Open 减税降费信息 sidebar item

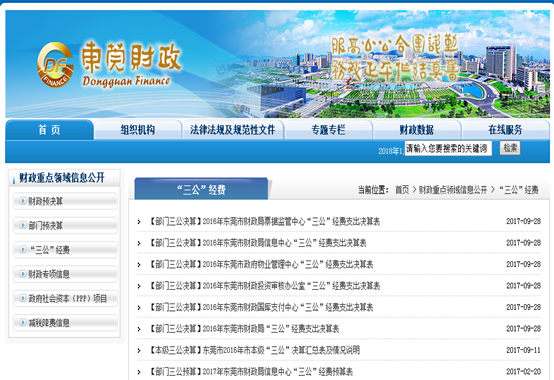[65, 322]
